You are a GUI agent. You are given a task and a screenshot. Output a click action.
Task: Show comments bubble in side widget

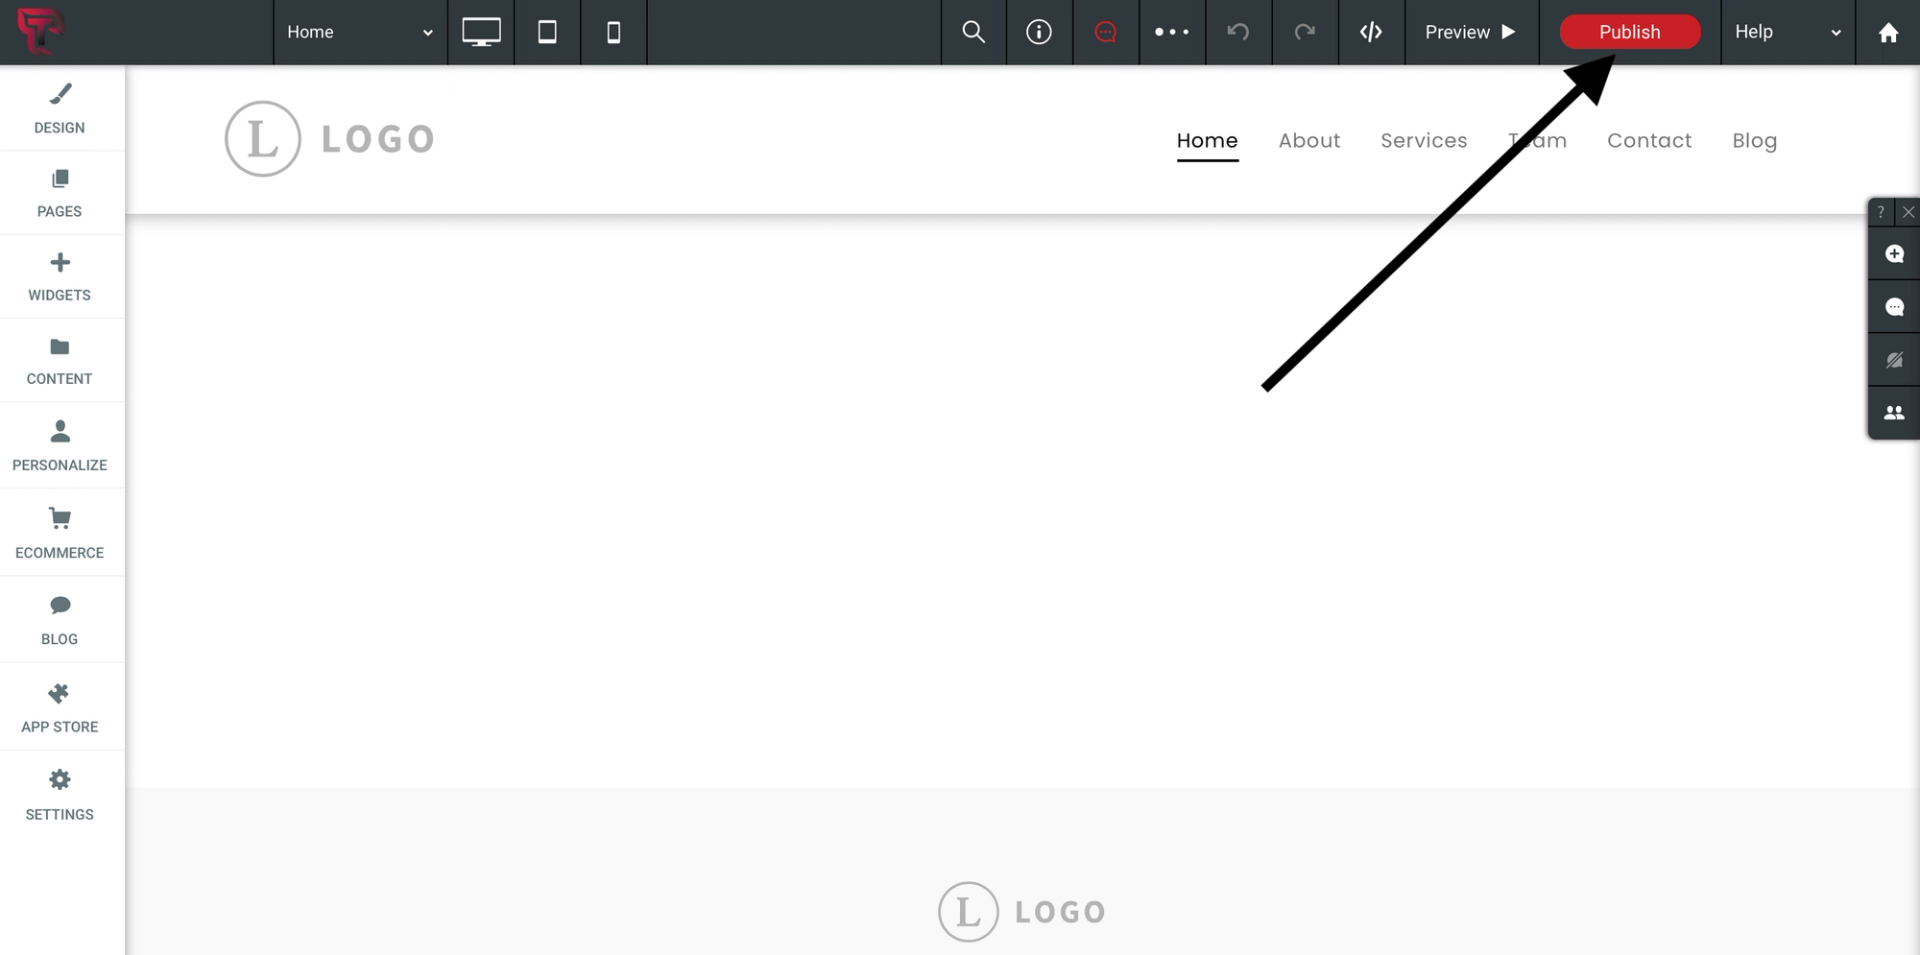pos(1894,307)
